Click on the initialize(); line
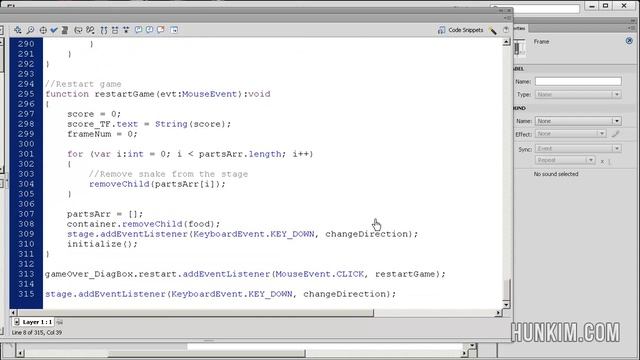The width and height of the screenshot is (640, 360). [102, 244]
